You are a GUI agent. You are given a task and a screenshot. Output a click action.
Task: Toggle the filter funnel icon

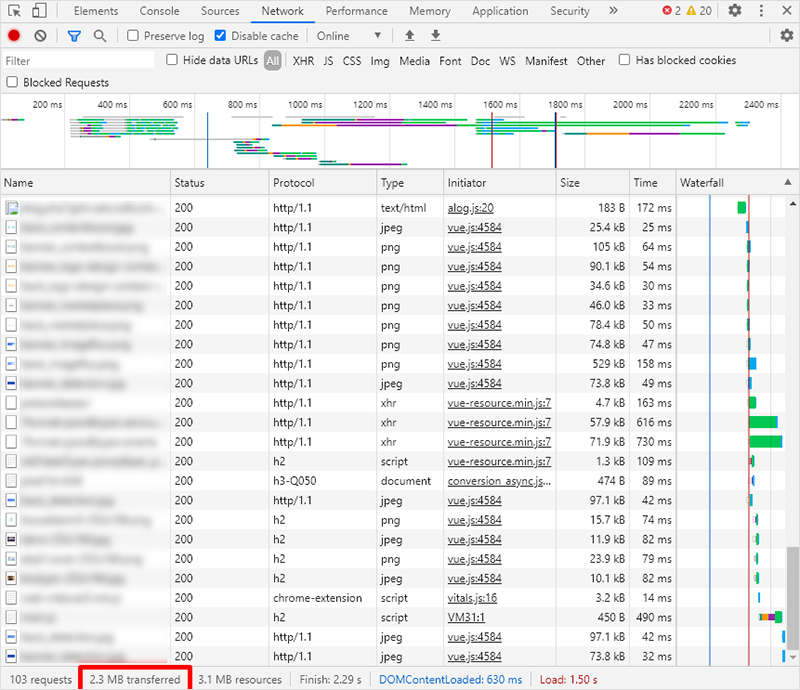[74, 36]
